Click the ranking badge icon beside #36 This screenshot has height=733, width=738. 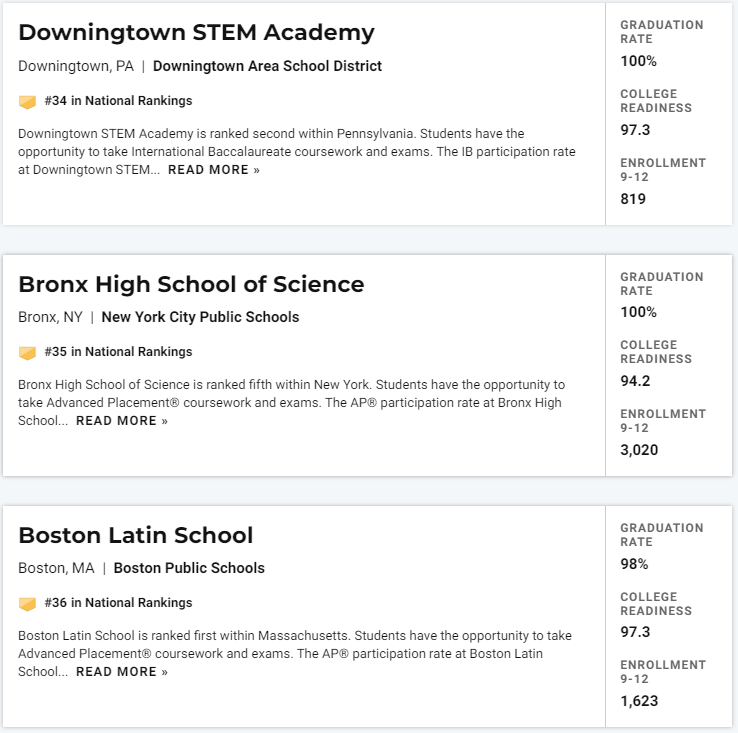click(x=27, y=604)
